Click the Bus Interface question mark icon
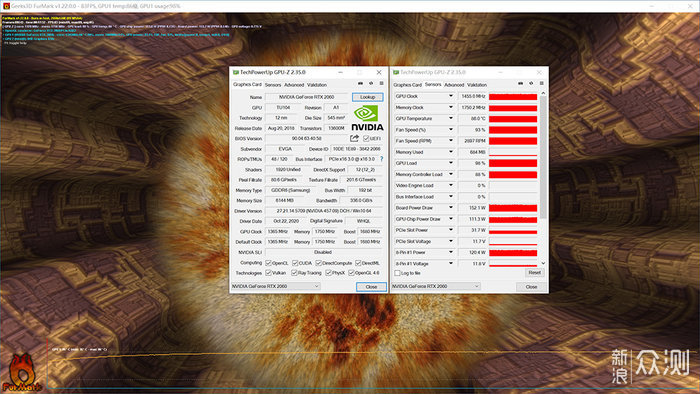 coord(381,159)
